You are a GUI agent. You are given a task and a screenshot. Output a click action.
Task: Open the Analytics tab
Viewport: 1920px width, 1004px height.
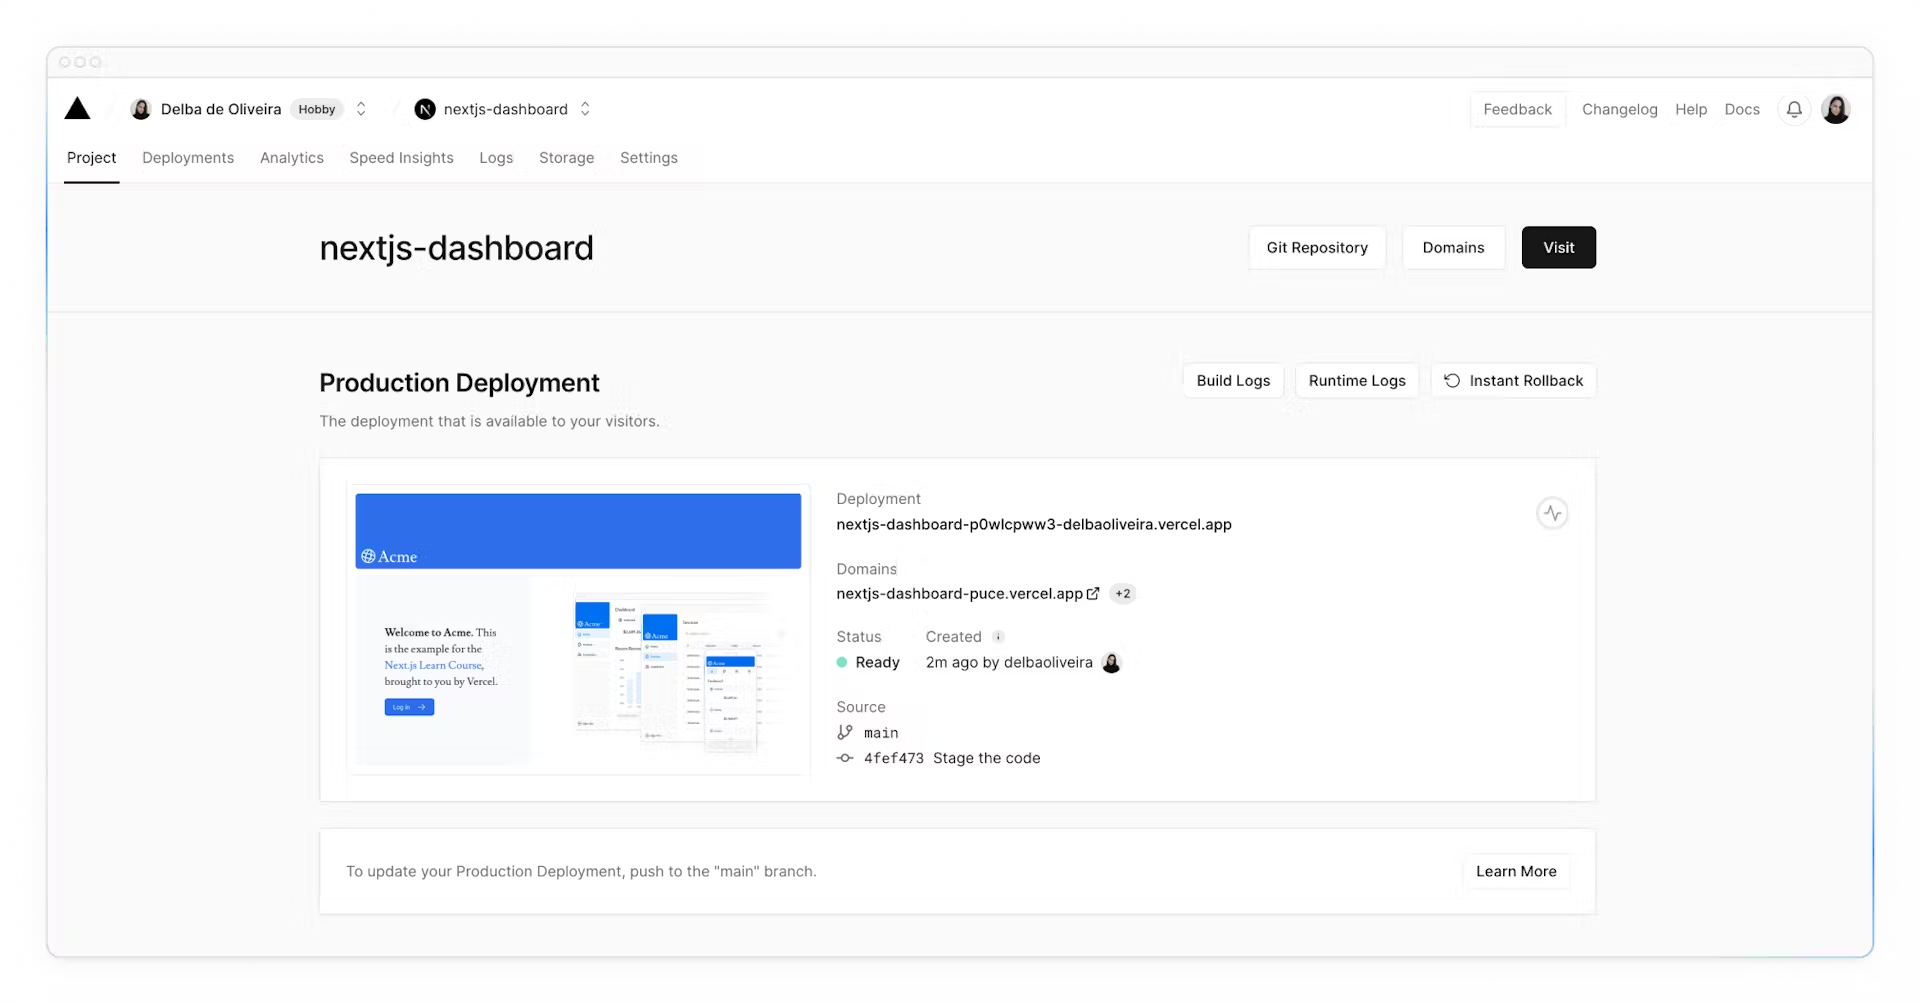(x=292, y=158)
